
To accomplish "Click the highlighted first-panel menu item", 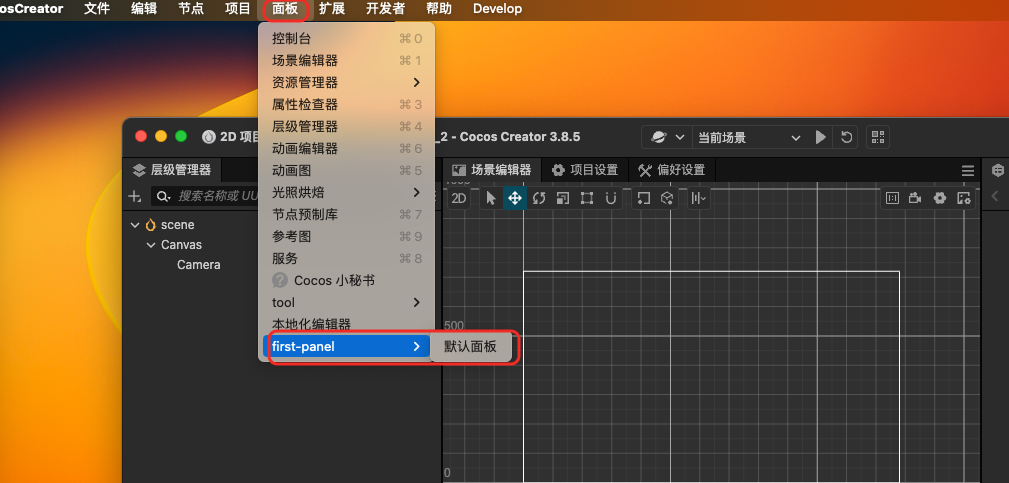I will pyautogui.click(x=347, y=347).
